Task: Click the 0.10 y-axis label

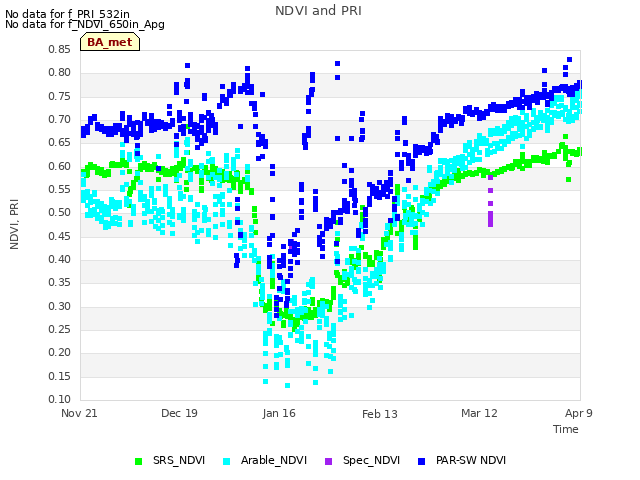Action: [x=60, y=399]
